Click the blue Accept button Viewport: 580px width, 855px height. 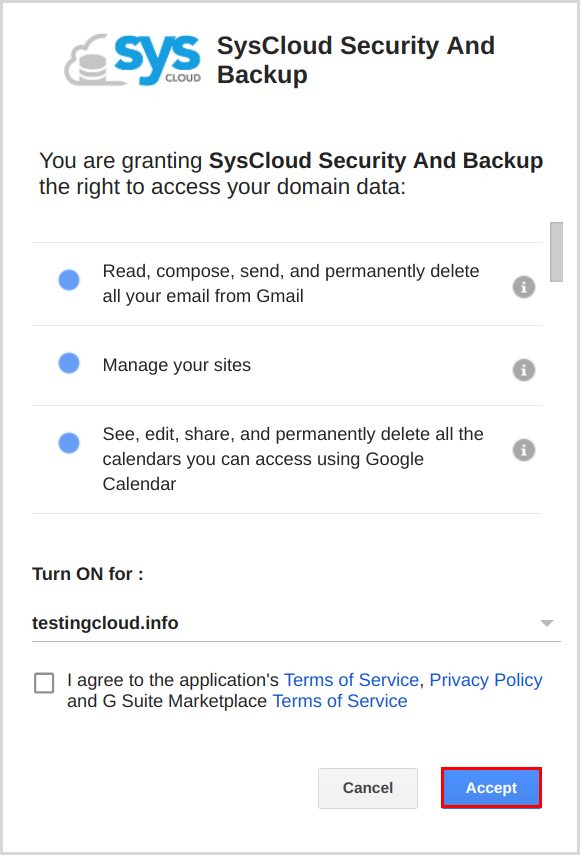pos(491,788)
